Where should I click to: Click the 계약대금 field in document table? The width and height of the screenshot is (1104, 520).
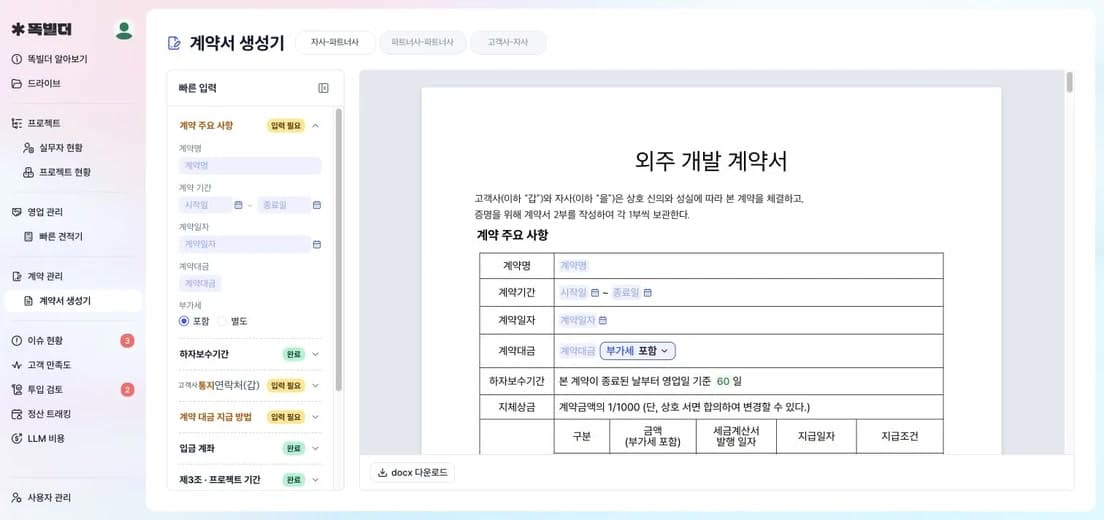[x=577, y=350]
